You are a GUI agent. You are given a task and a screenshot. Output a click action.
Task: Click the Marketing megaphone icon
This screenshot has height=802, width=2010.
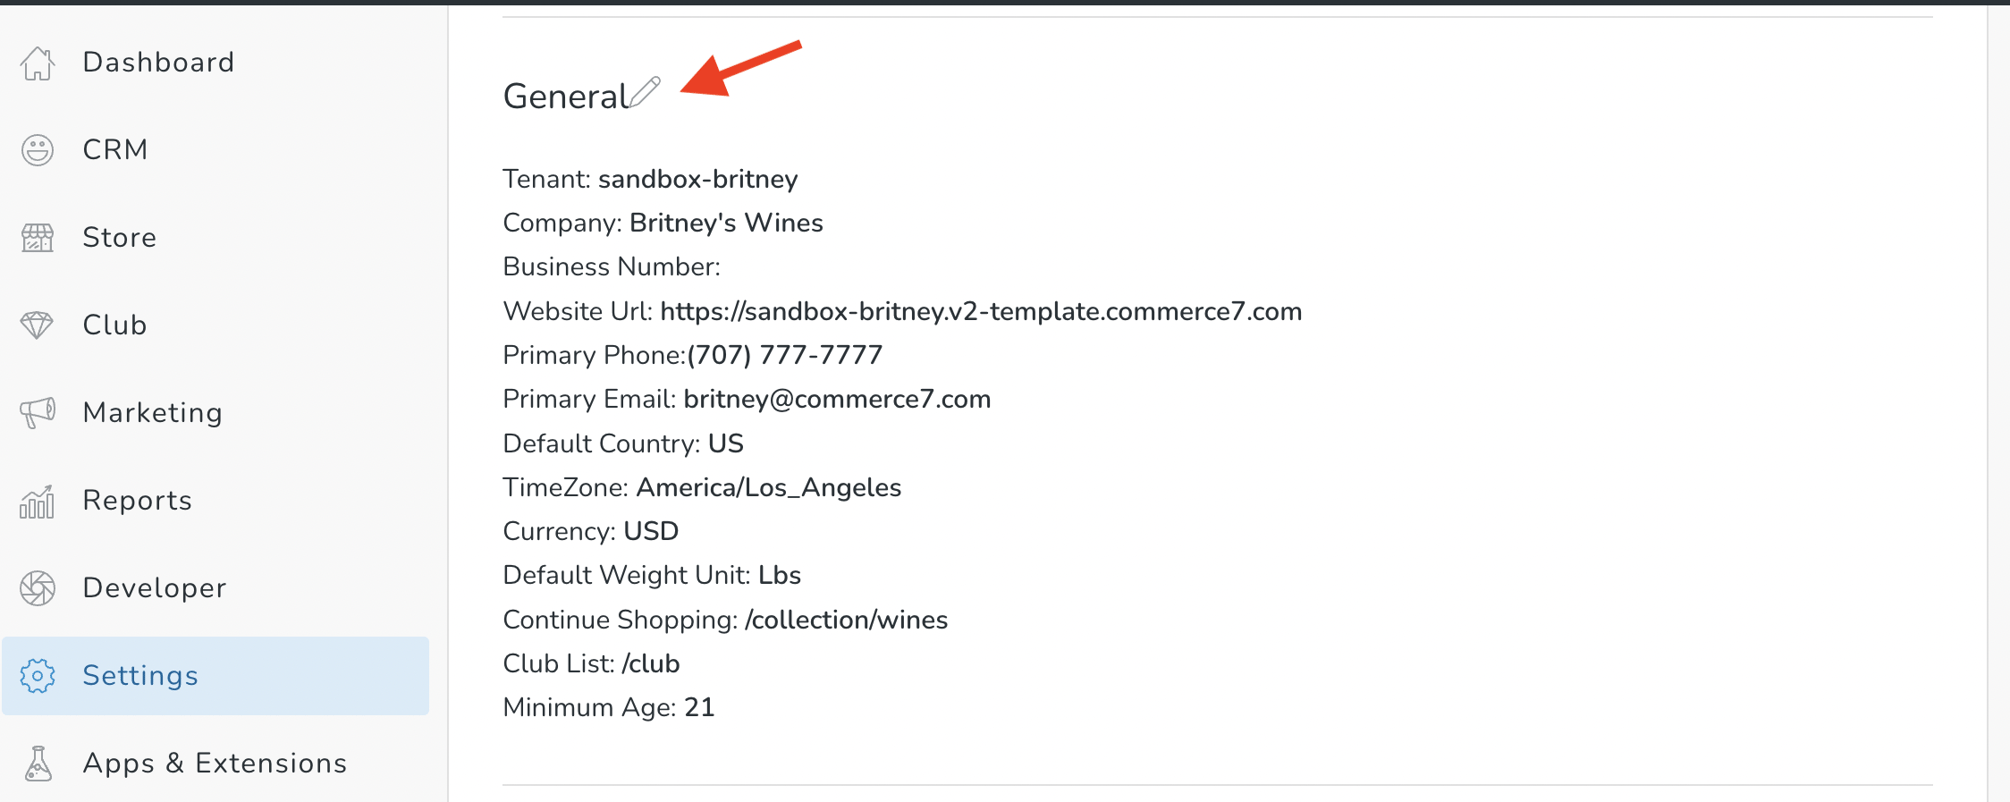(x=38, y=413)
